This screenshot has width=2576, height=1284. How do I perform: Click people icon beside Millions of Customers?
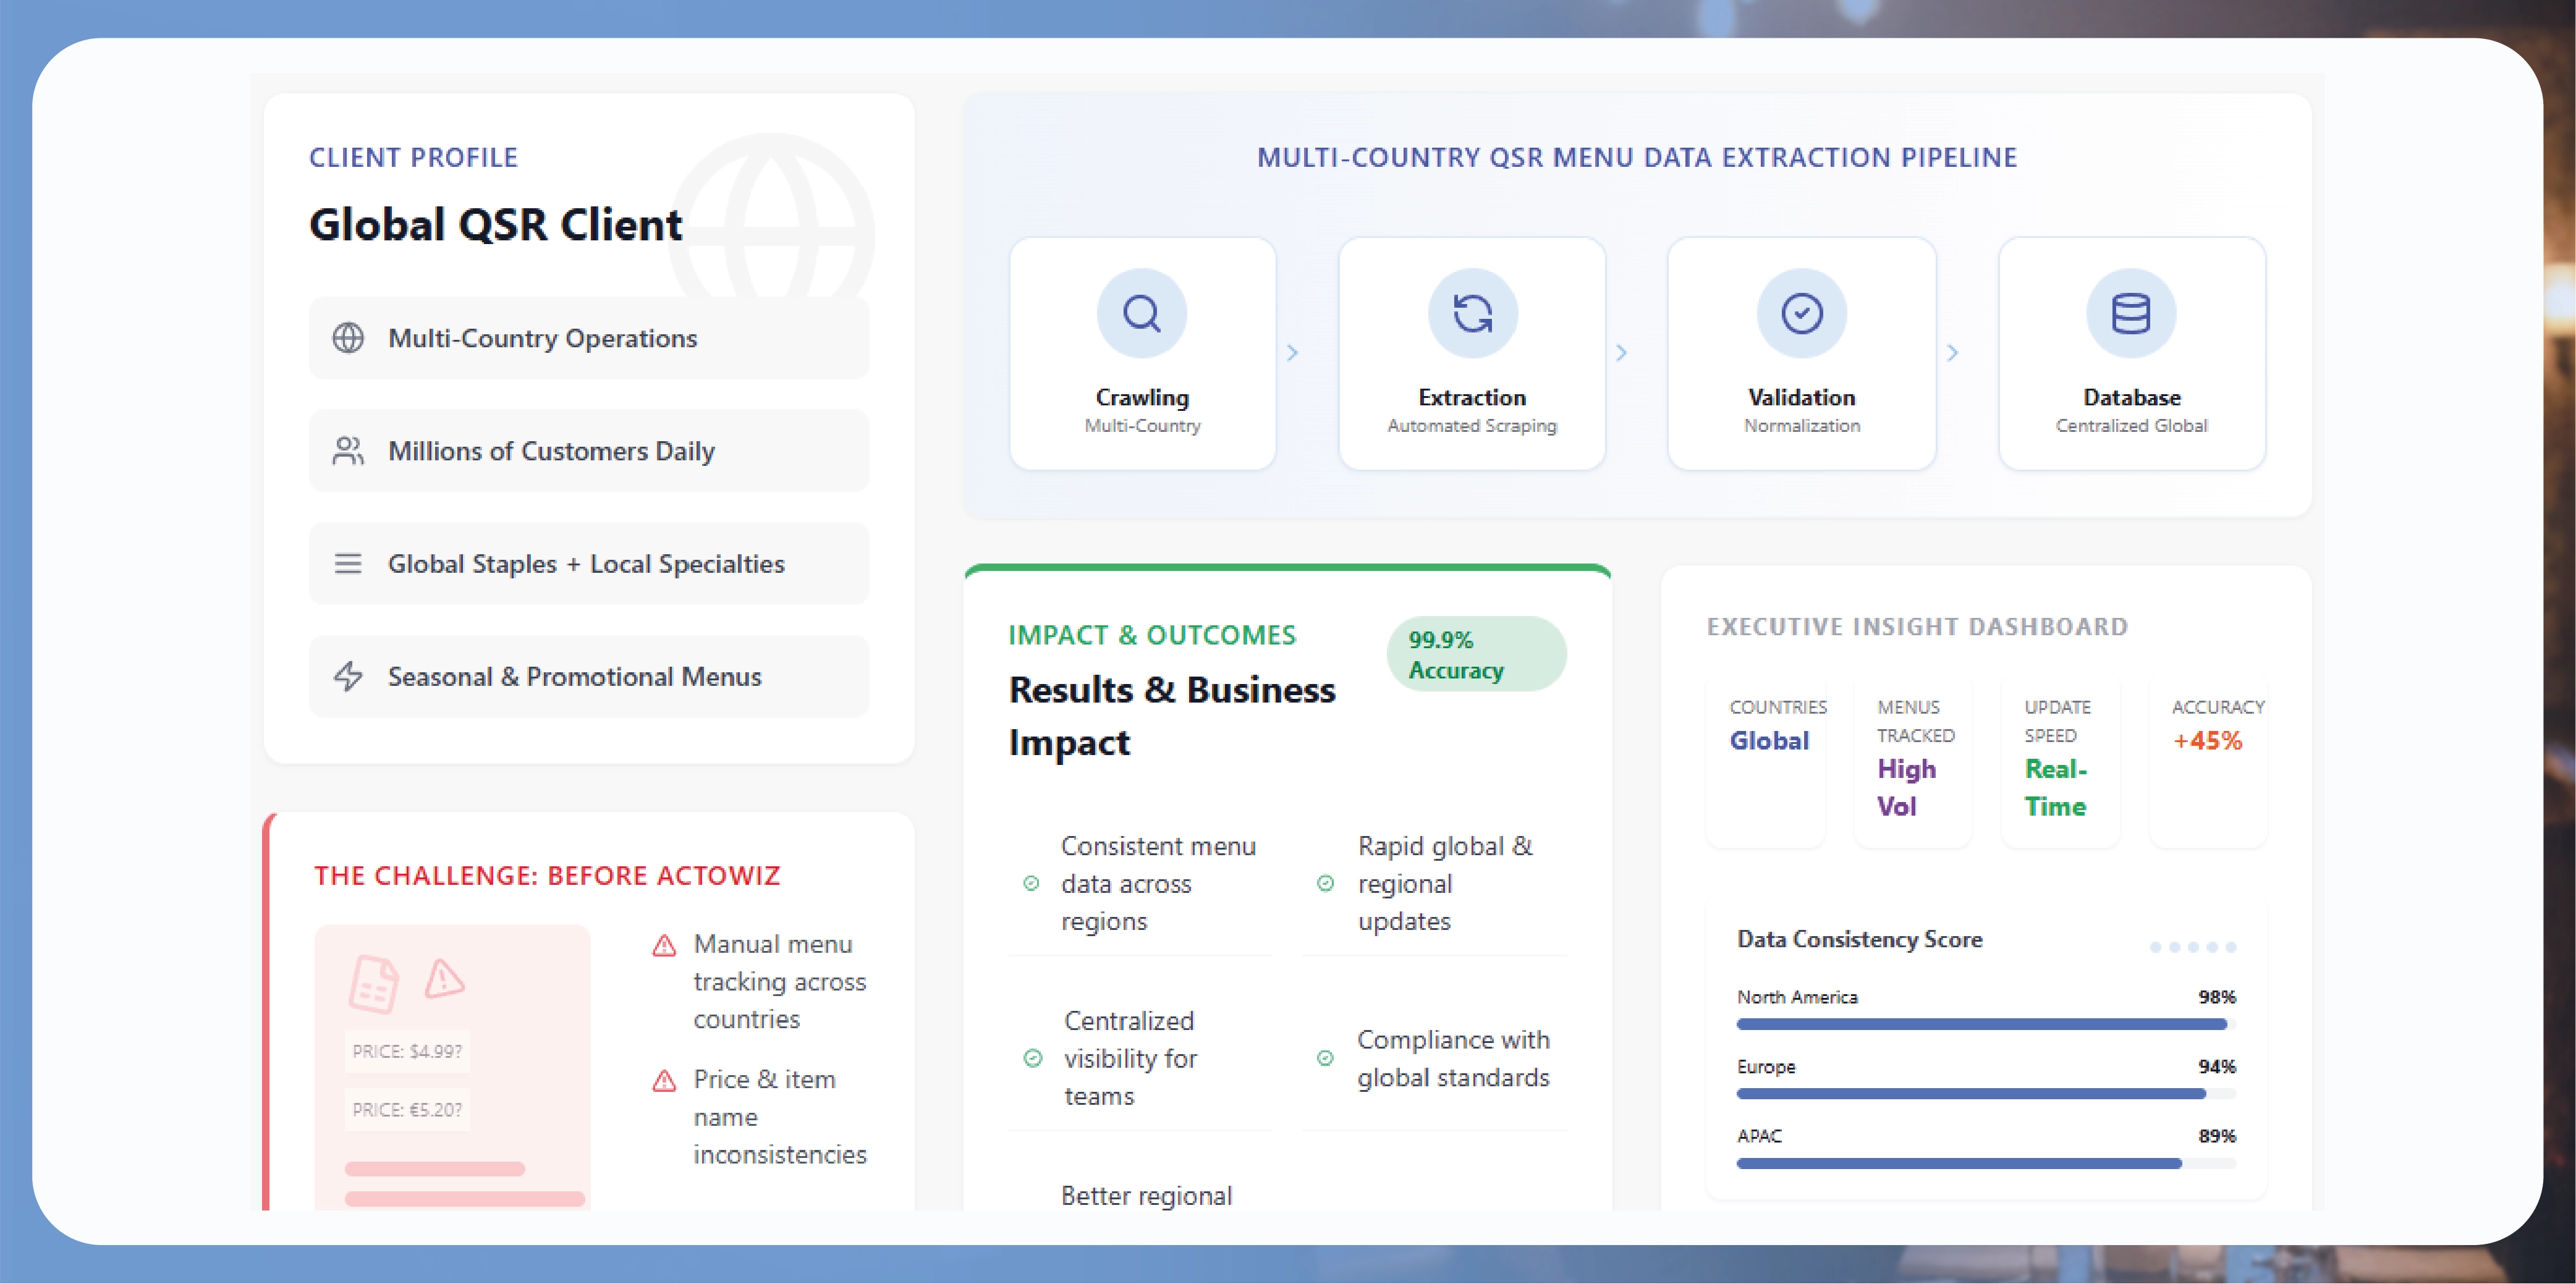348,451
